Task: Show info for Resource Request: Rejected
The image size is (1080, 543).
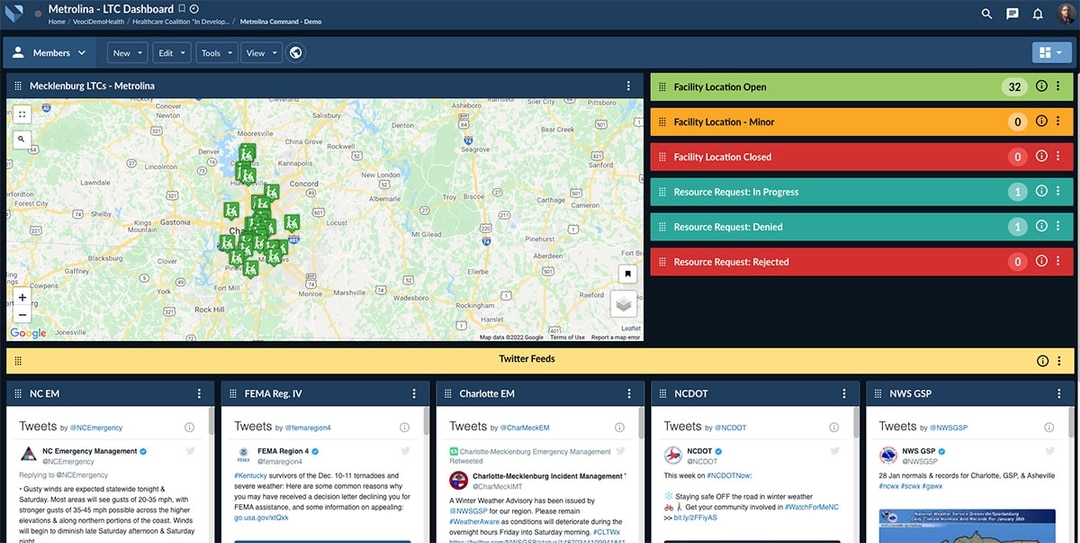Action: 1041,261
